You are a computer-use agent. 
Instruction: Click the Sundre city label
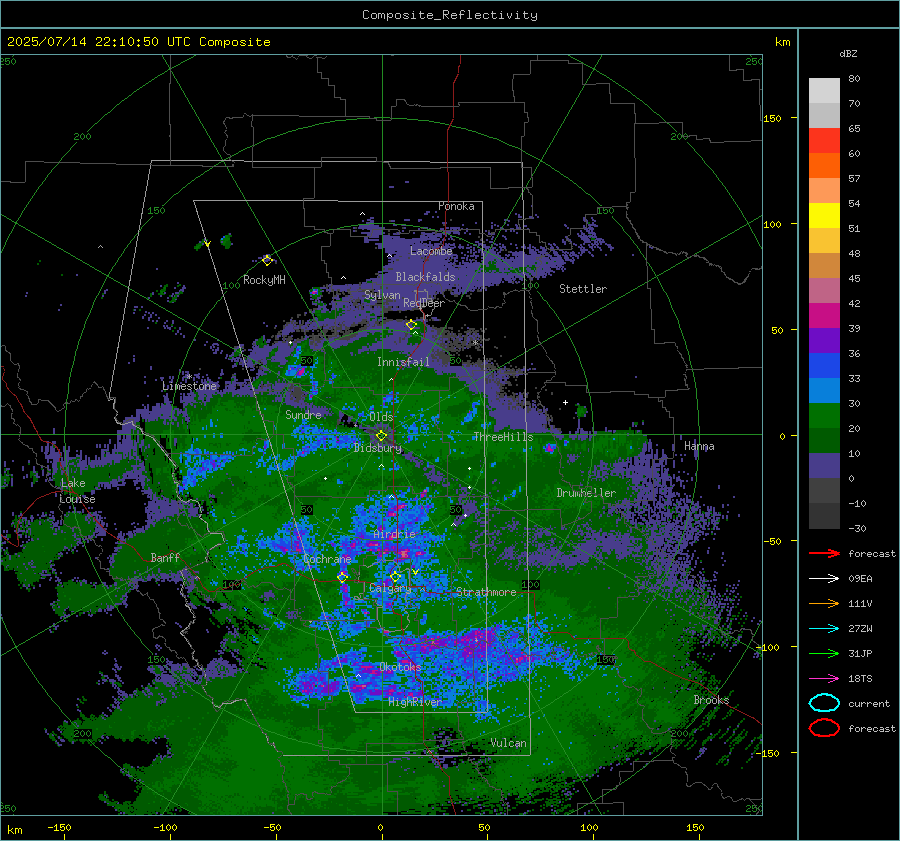tap(303, 415)
